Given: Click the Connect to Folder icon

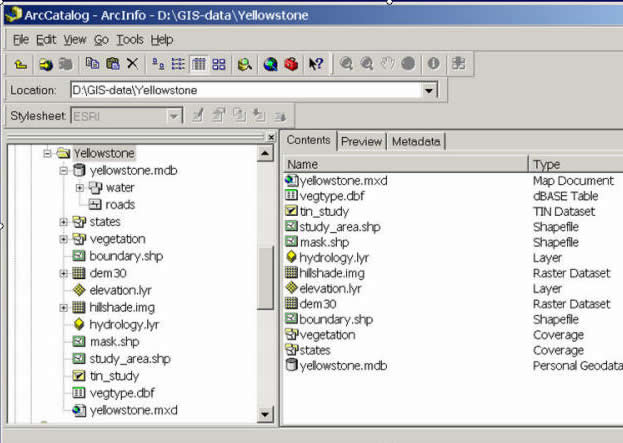Looking at the screenshot, I should 46,64.
